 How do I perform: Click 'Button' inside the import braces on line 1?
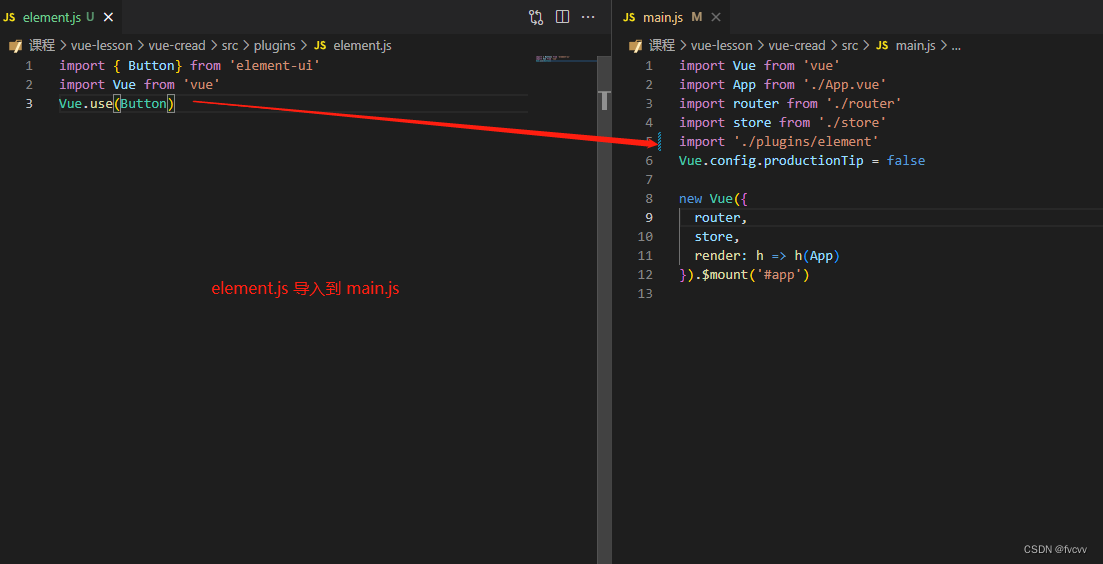click(x=151, y=65)
